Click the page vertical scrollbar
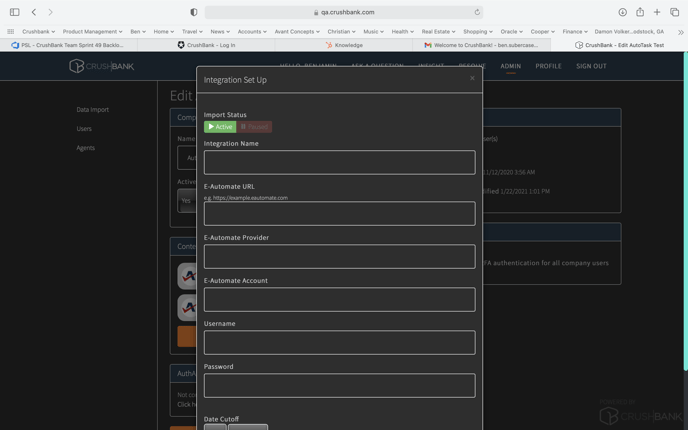Viewport: 688px width, 430px height. [685, 211]
